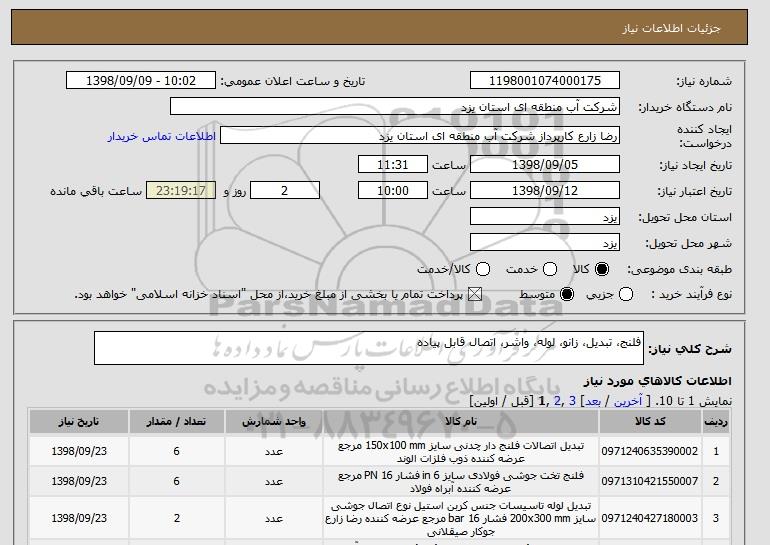Click the delivery city field یزد
770x545 pixels.
pyautogui.click(x=545, y=243)
